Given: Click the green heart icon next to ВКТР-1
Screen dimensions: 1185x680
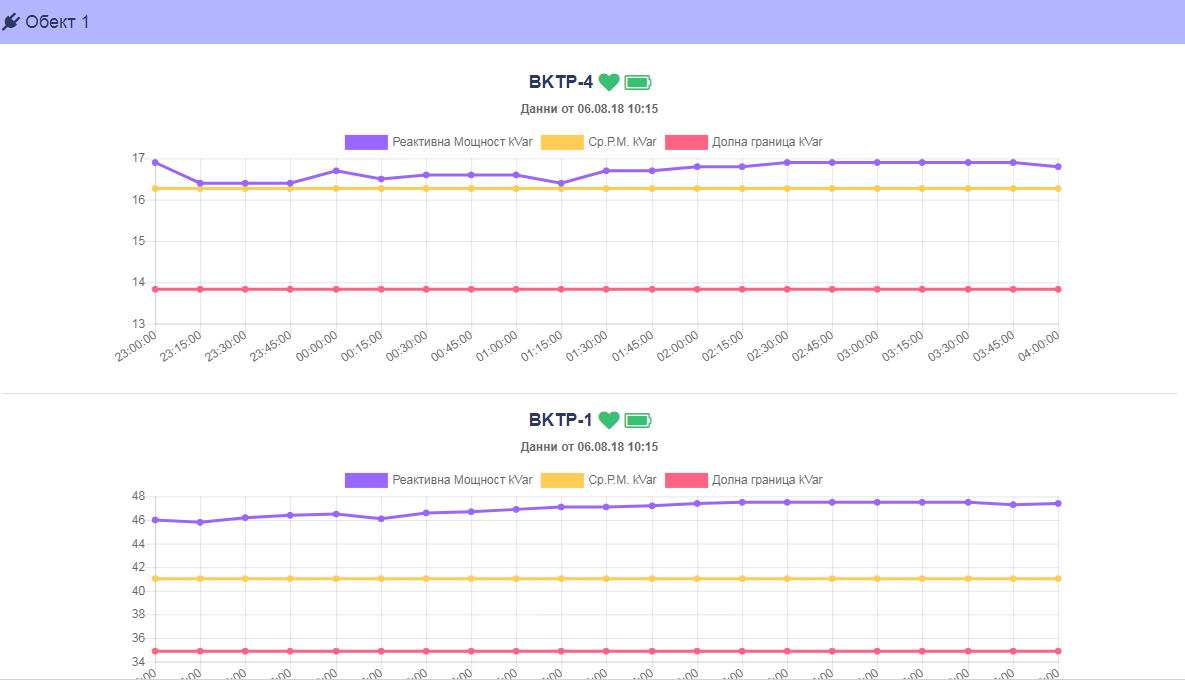Looking at the screenshot, I should [x=608, y=419].
